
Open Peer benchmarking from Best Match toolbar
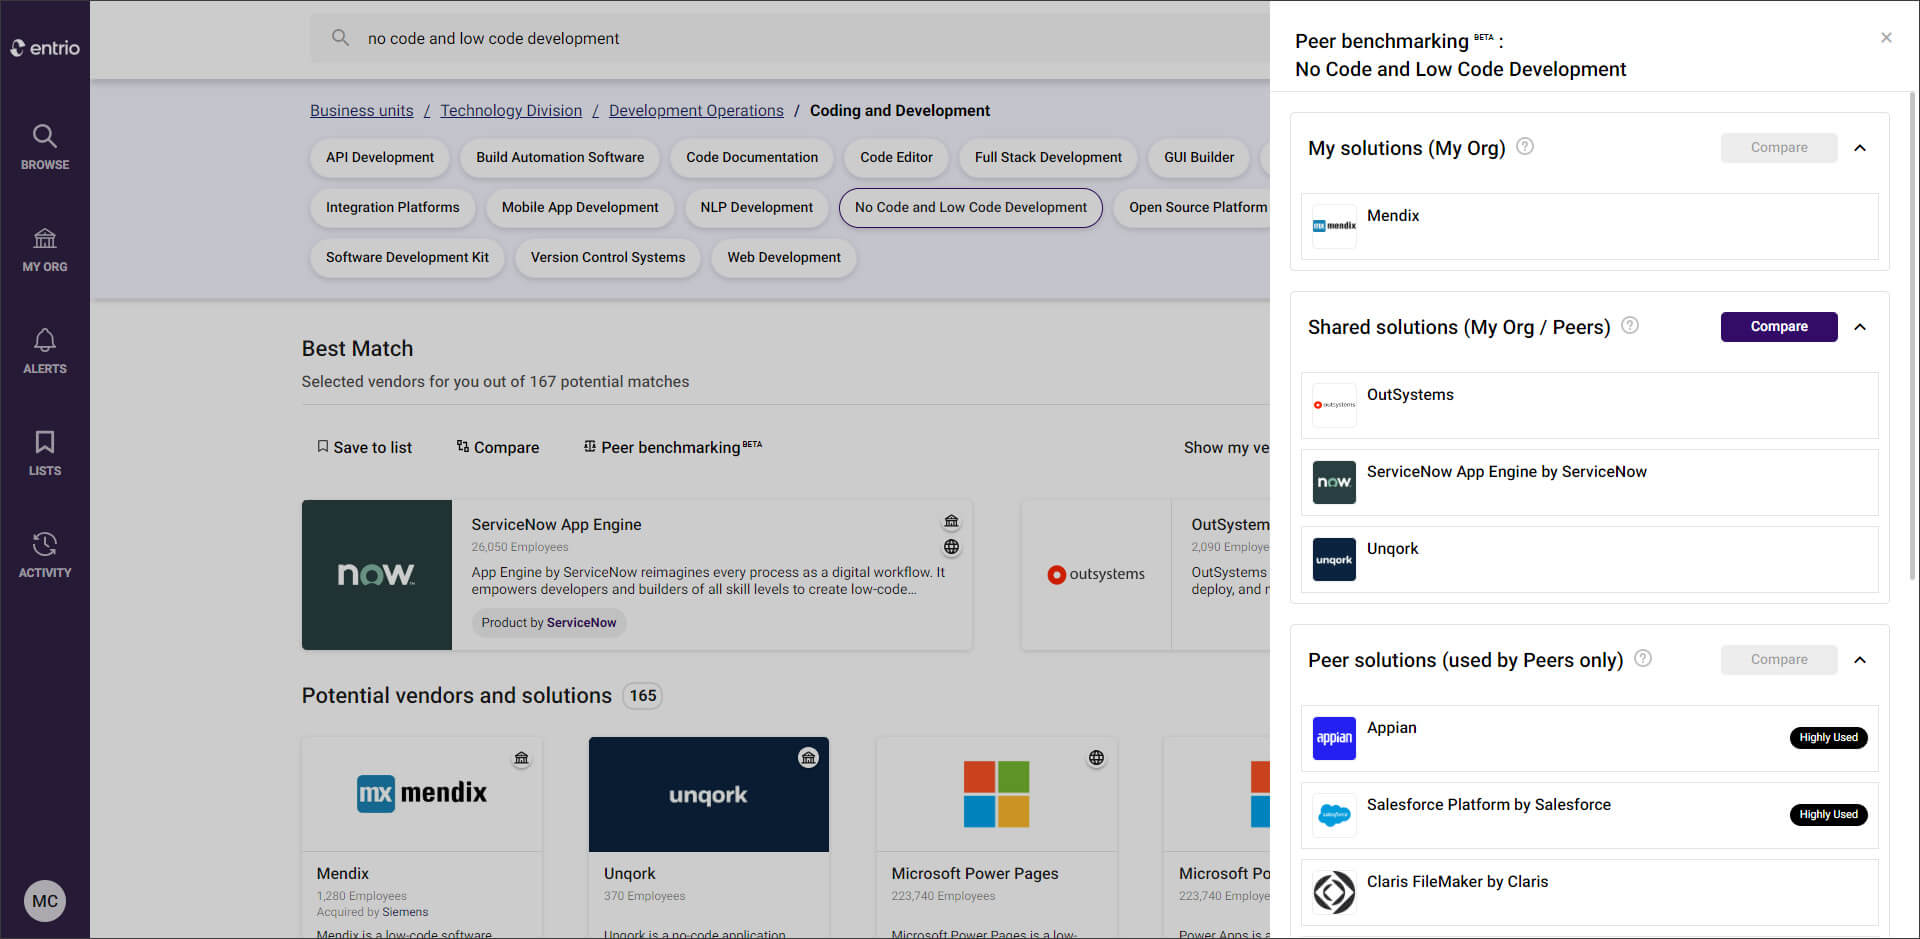(x=673, y=447)
